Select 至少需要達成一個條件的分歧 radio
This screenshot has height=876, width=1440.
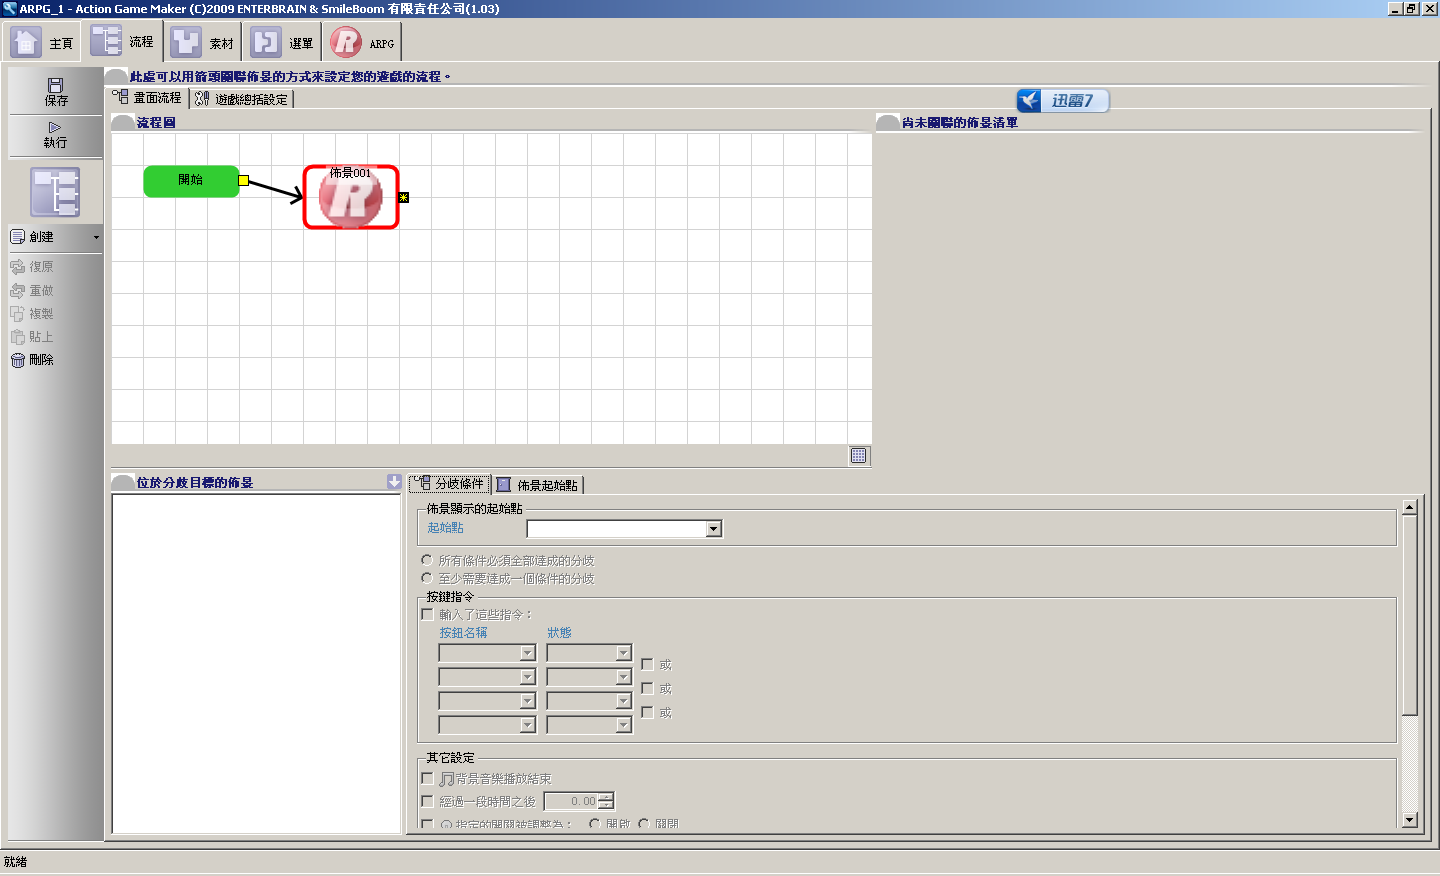(427, 578)
